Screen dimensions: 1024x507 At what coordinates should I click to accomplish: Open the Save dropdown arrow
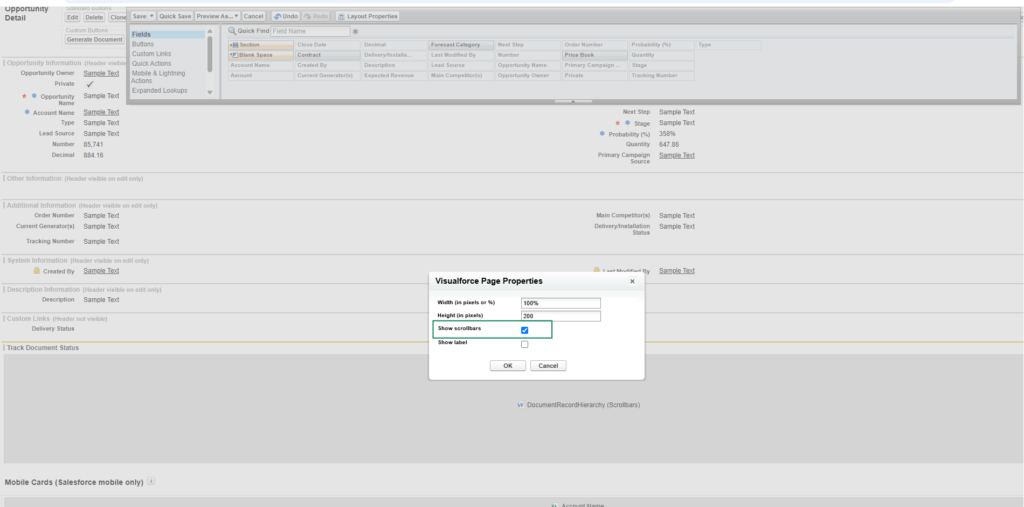tap(152, 16)
